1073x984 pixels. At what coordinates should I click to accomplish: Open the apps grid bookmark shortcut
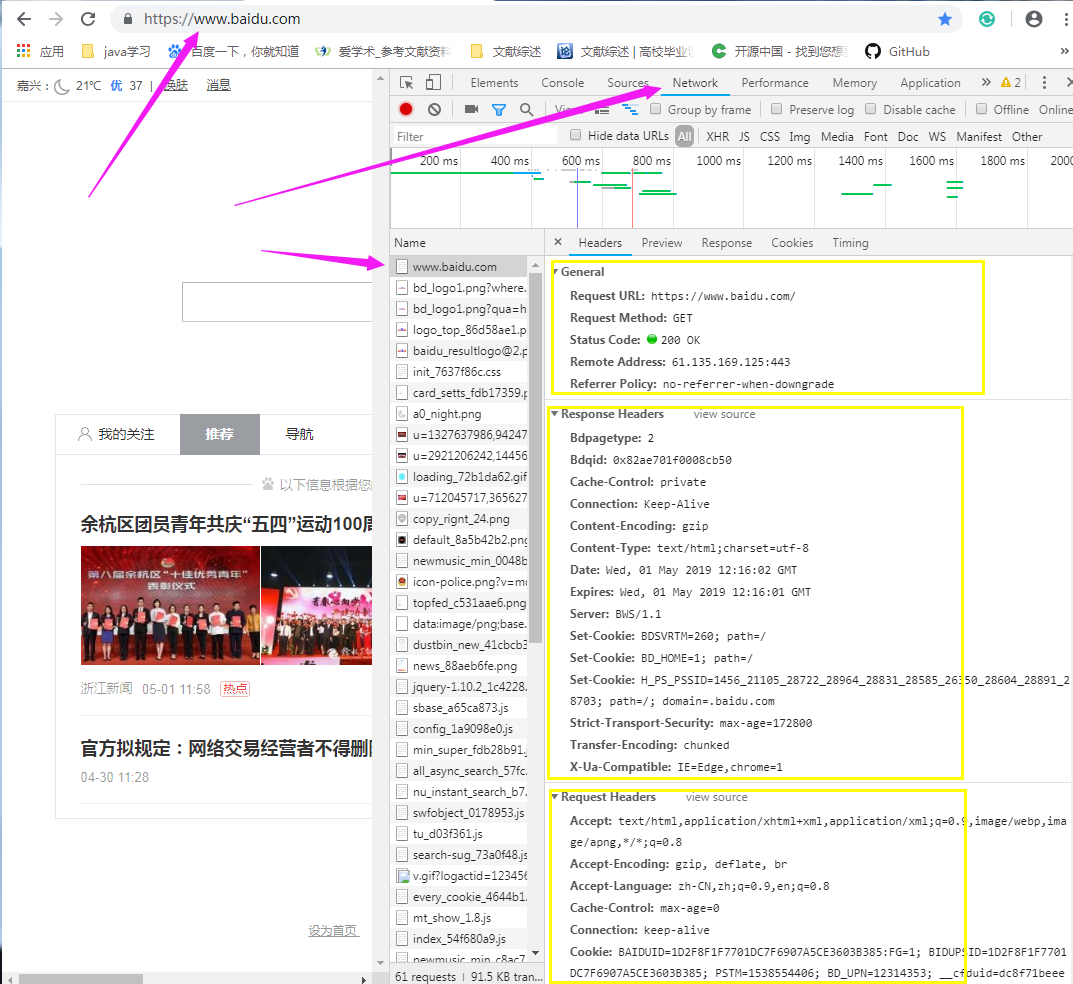pos(40,51)
